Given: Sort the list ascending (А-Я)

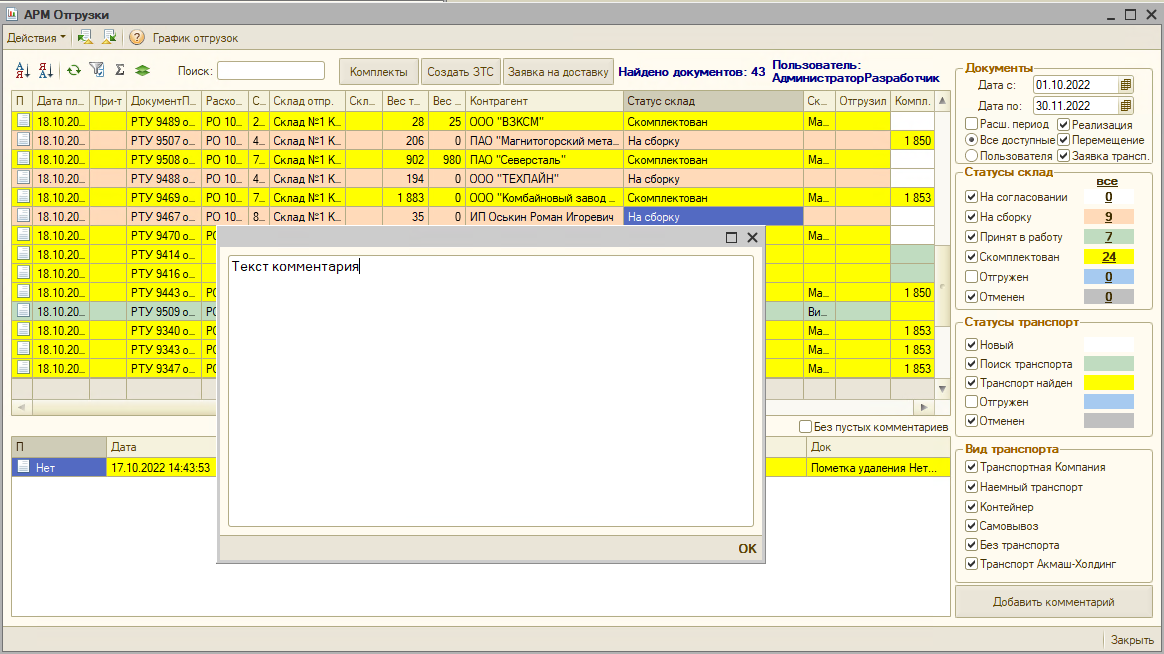Looking at the screenshot, I should point(23,71).
